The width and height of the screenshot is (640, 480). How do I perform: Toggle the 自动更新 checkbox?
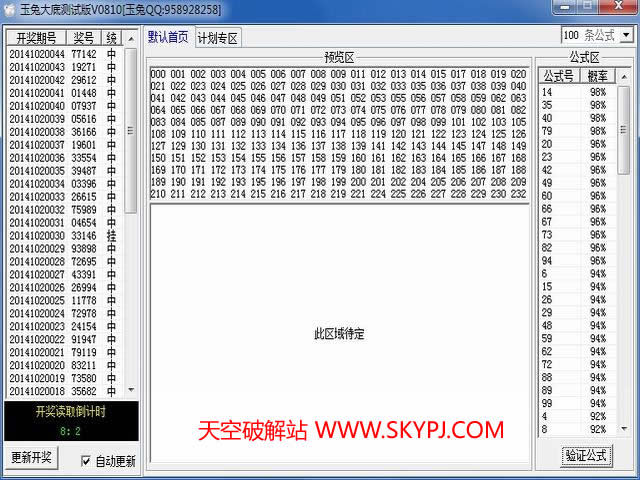[84, 461]
